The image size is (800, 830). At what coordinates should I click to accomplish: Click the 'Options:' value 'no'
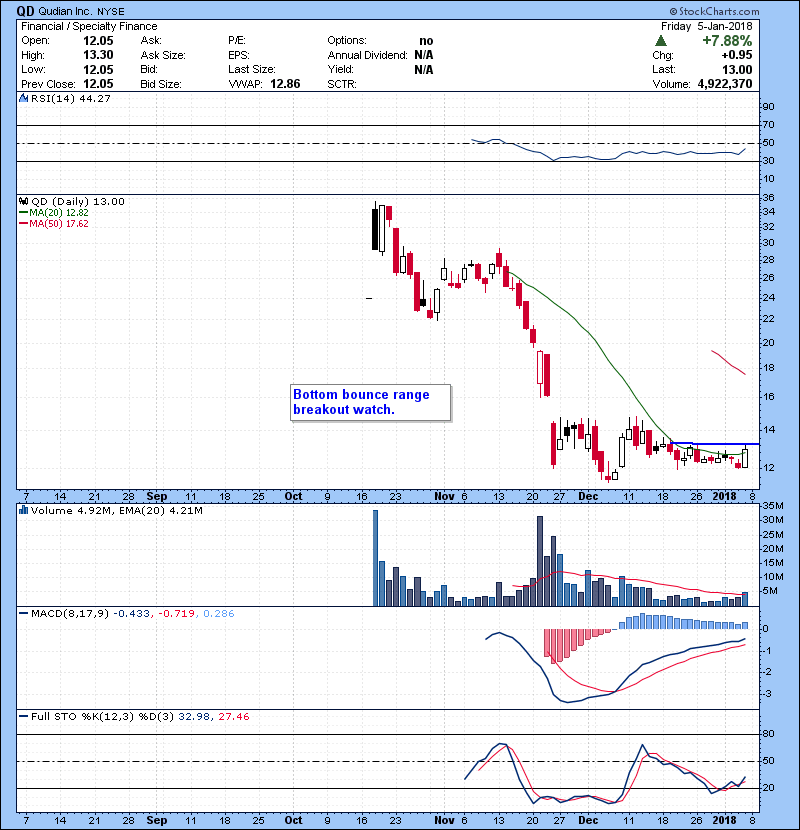(x=426, y=41)
